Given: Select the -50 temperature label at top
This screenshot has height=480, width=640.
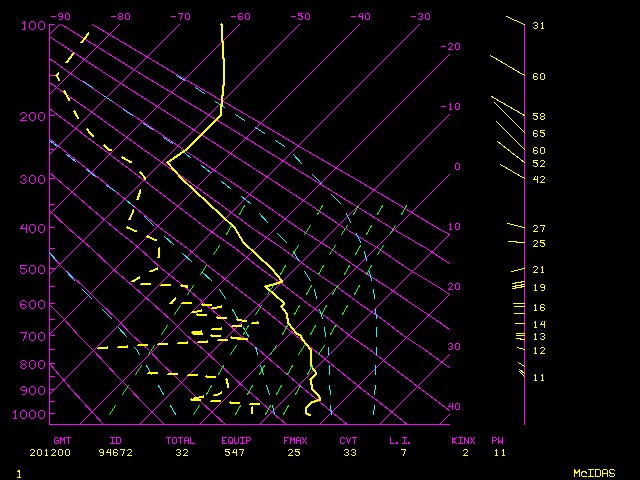Looking at the screenshot, I should tap(300, 17).
